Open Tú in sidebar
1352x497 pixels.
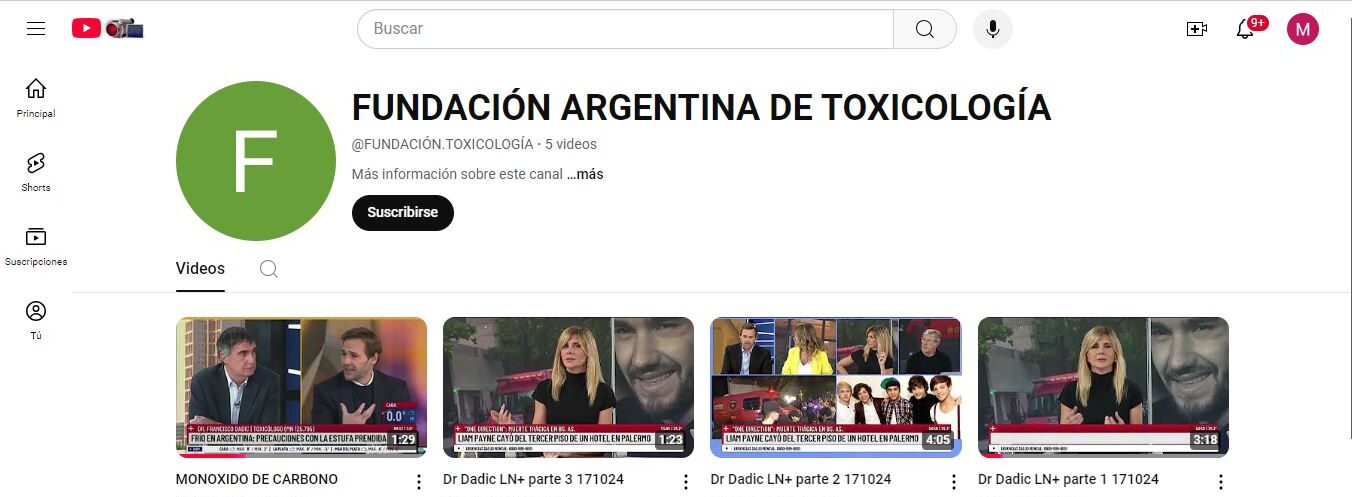36,320
